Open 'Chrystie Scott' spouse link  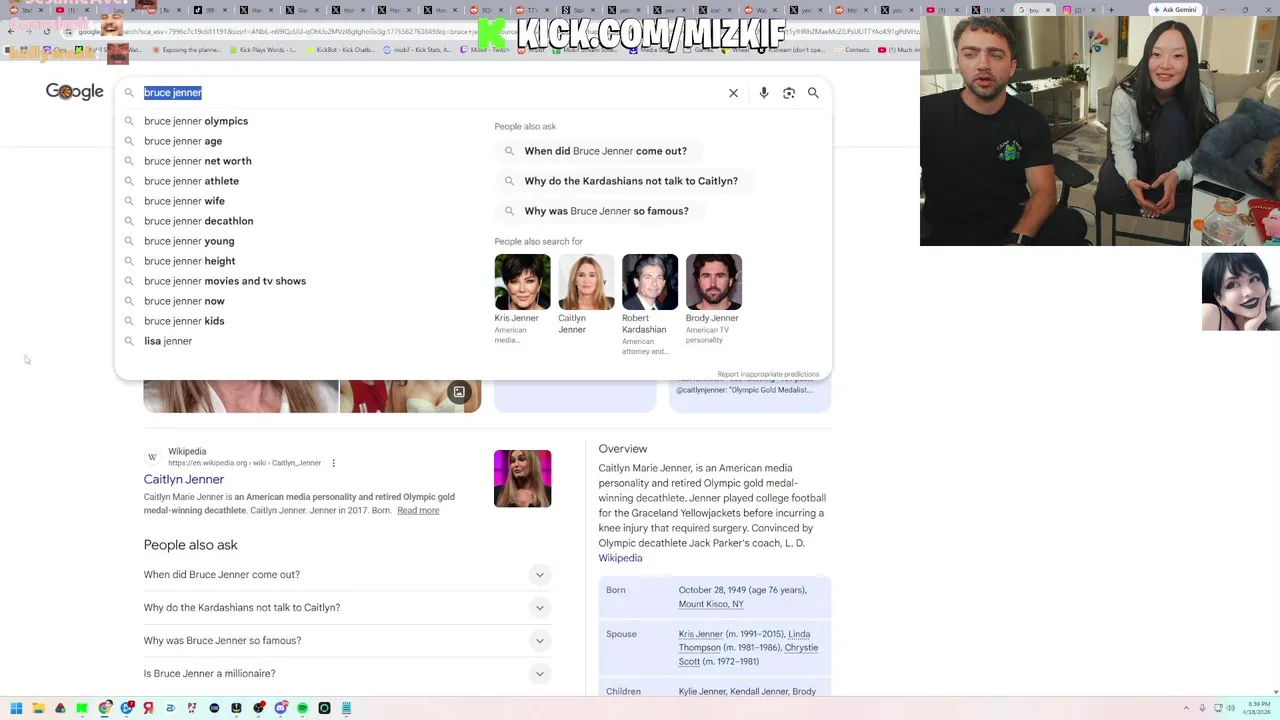click(x=748, y=654)
